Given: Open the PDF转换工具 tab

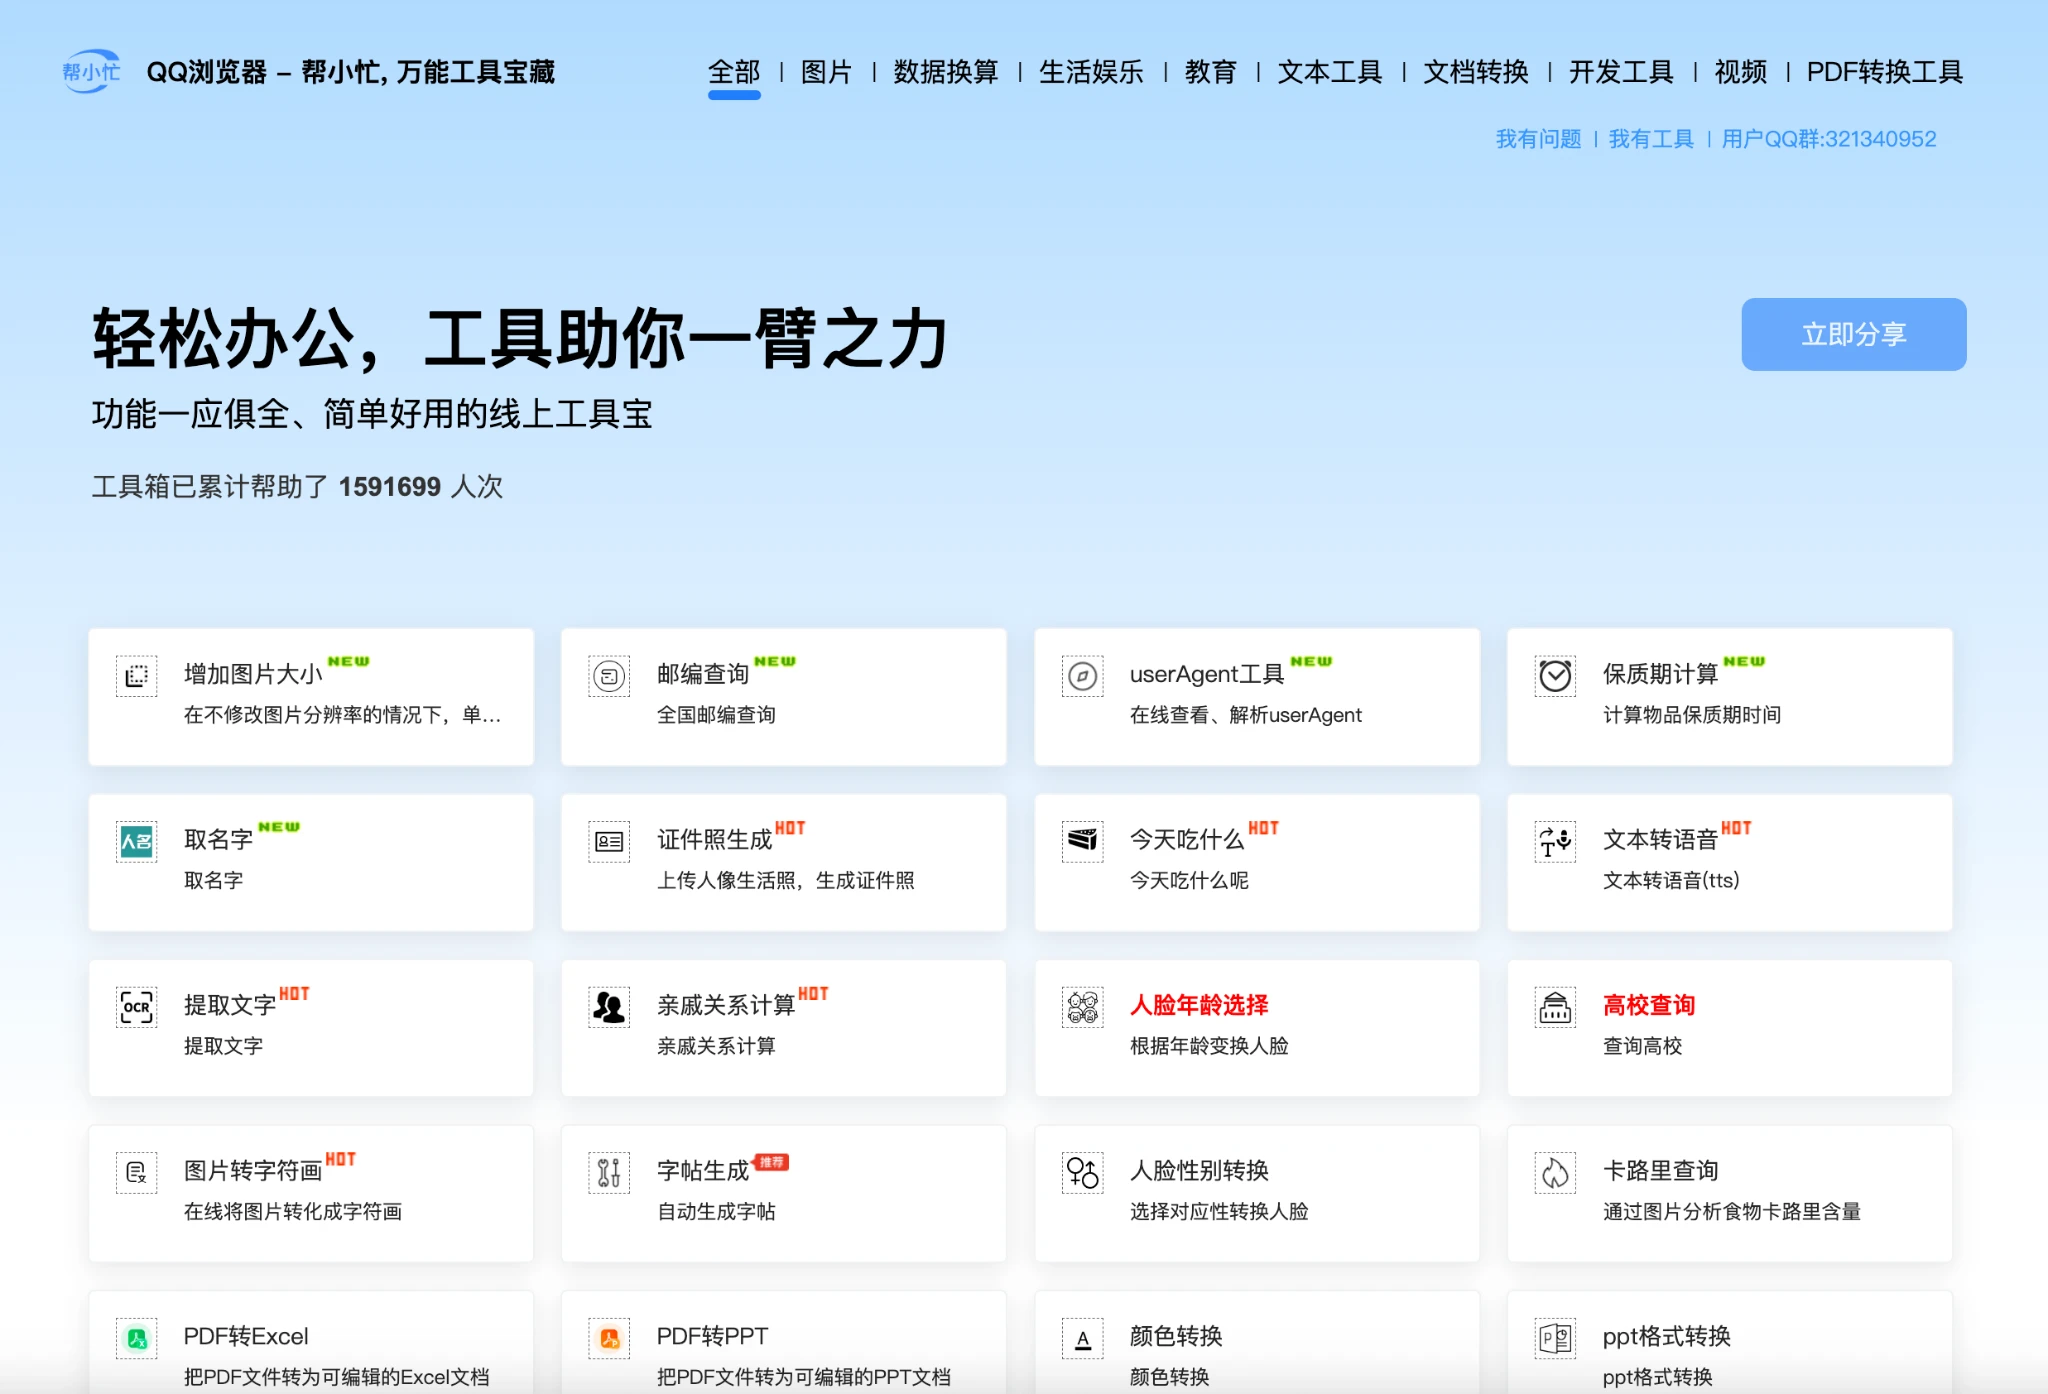Looking at the screenshot, I should point(1884,72).
